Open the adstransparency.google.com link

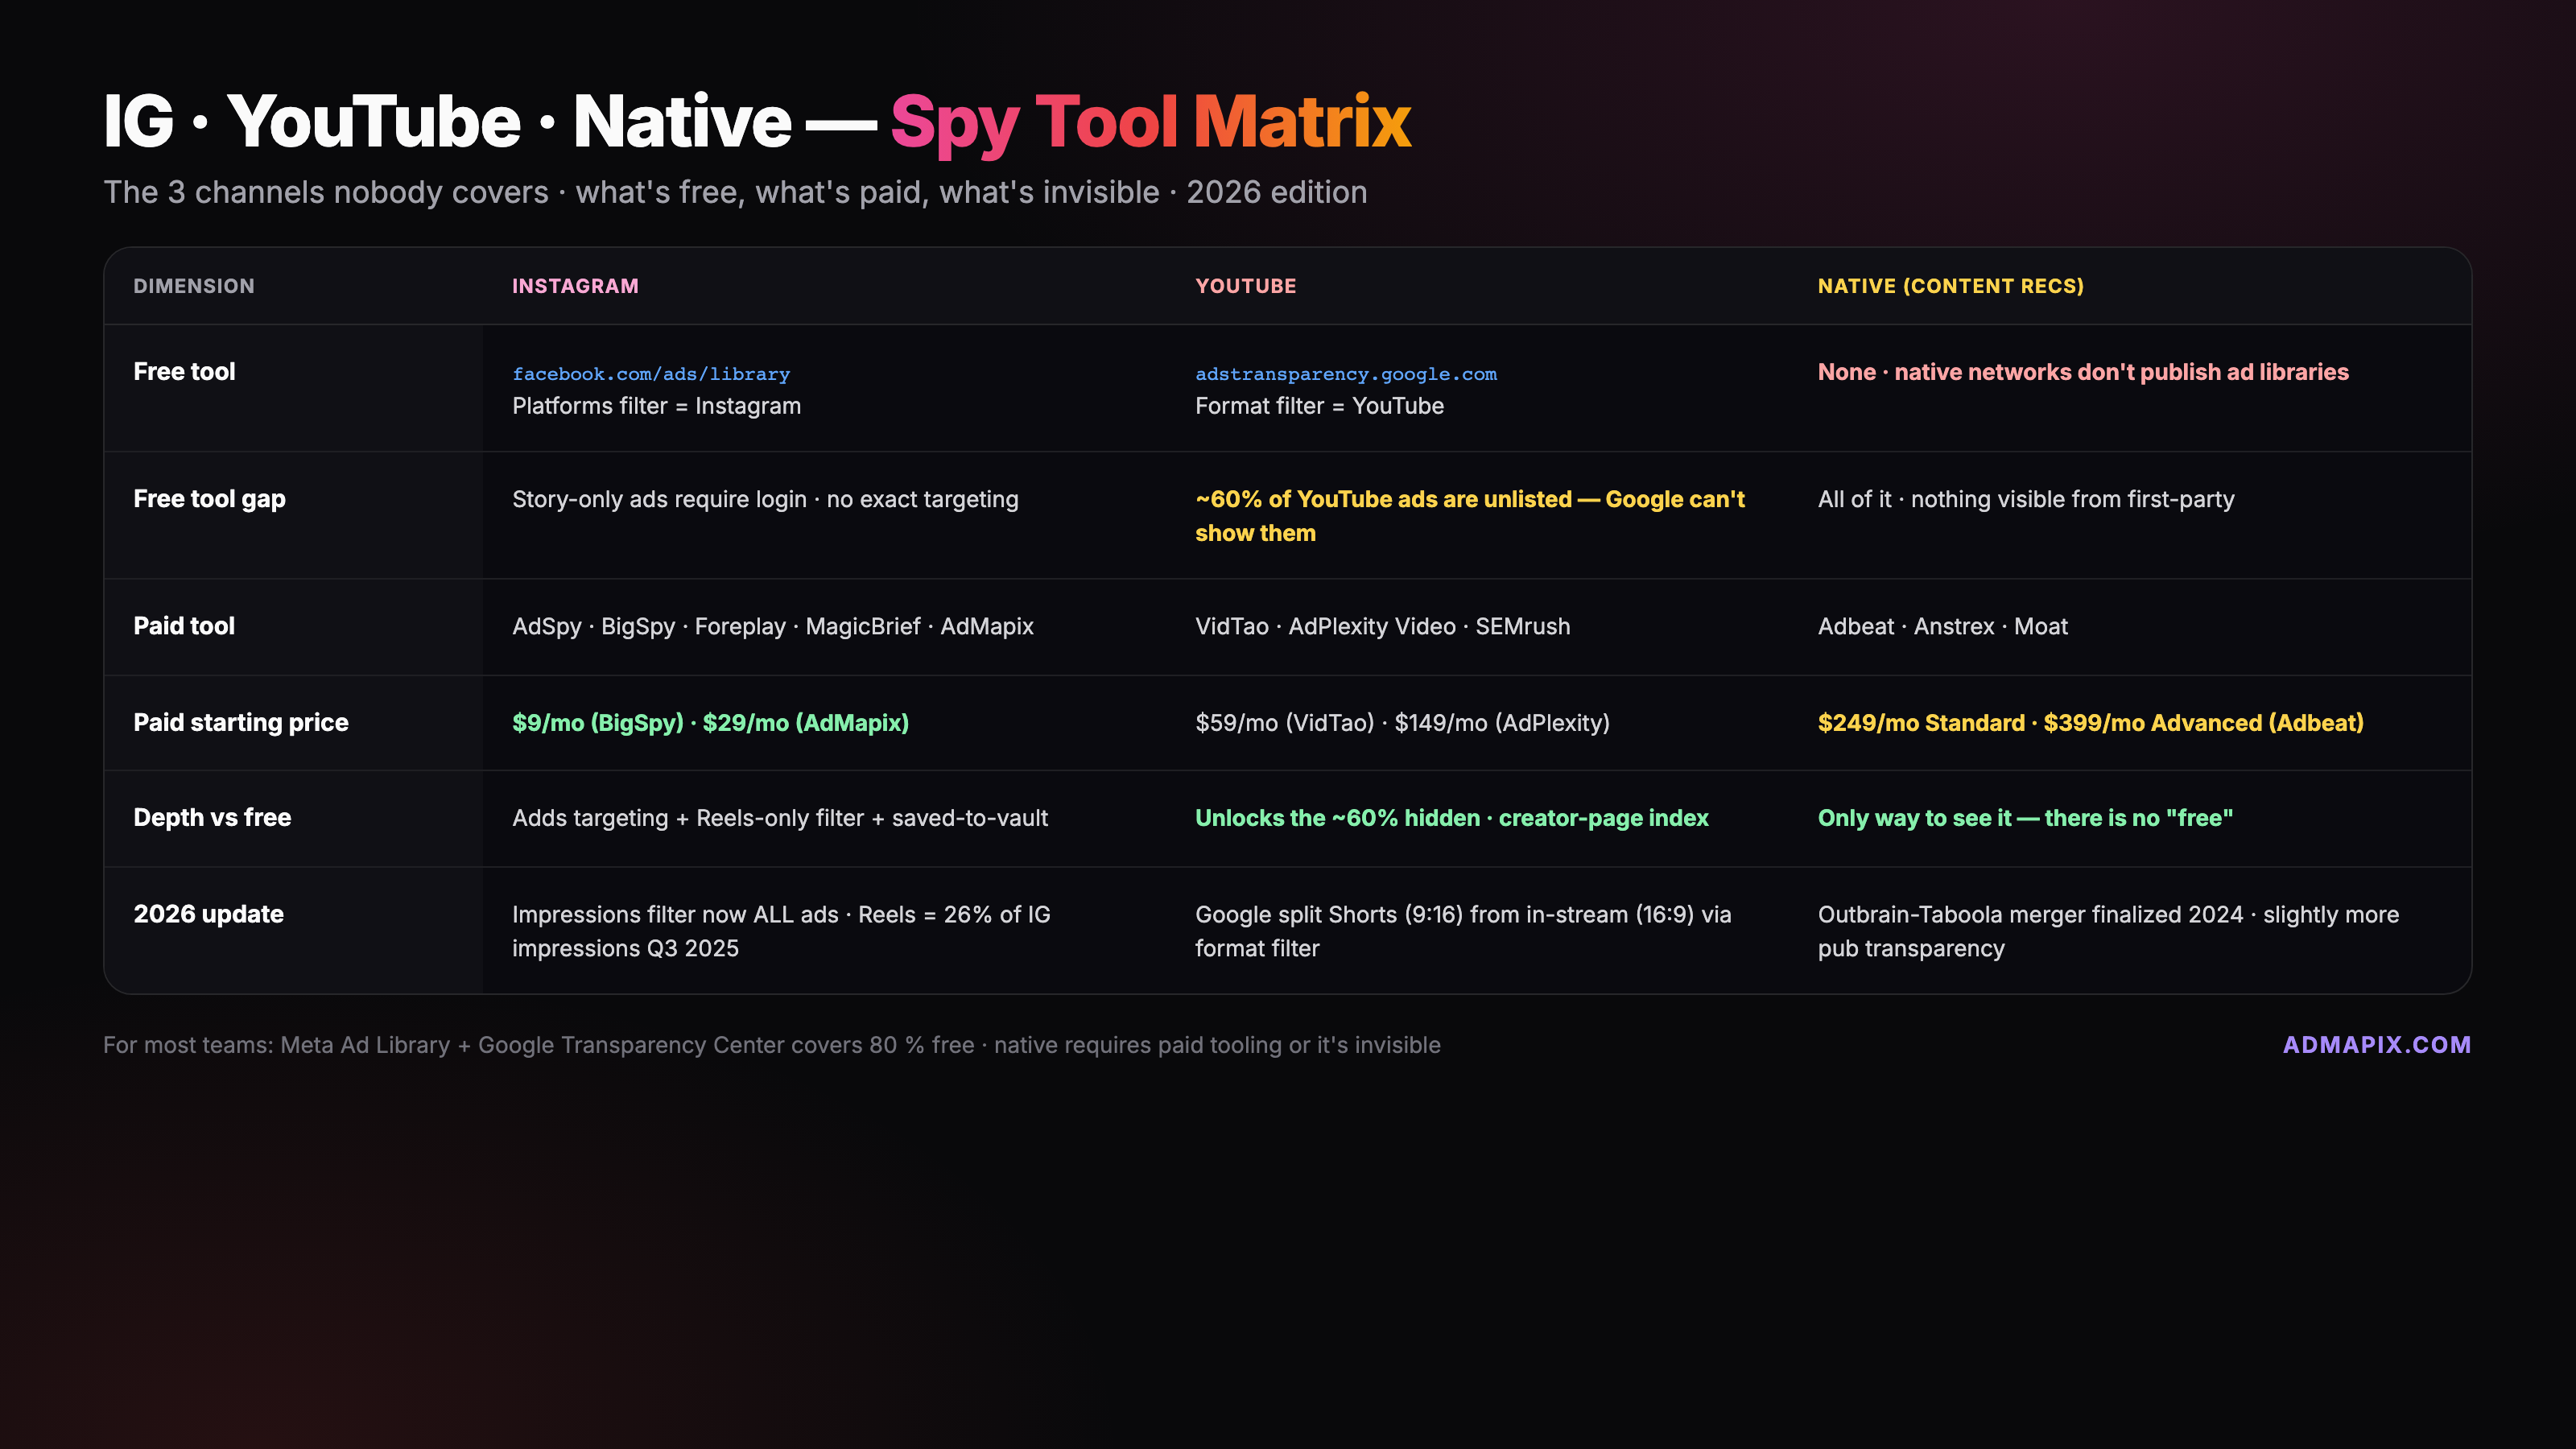tap(1345, 374)
